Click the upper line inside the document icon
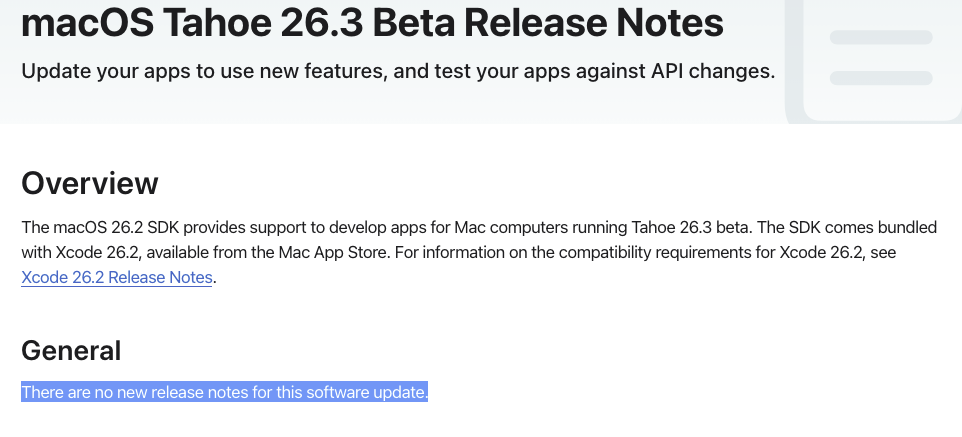This screenshot has width=962, height=437. pyautogui.click(x=881, y=37)
